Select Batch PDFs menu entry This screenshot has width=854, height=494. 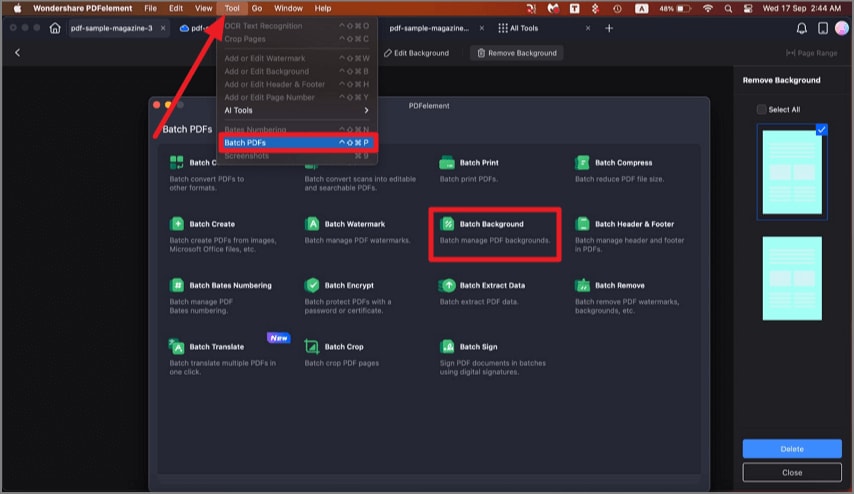pos(296,143)
